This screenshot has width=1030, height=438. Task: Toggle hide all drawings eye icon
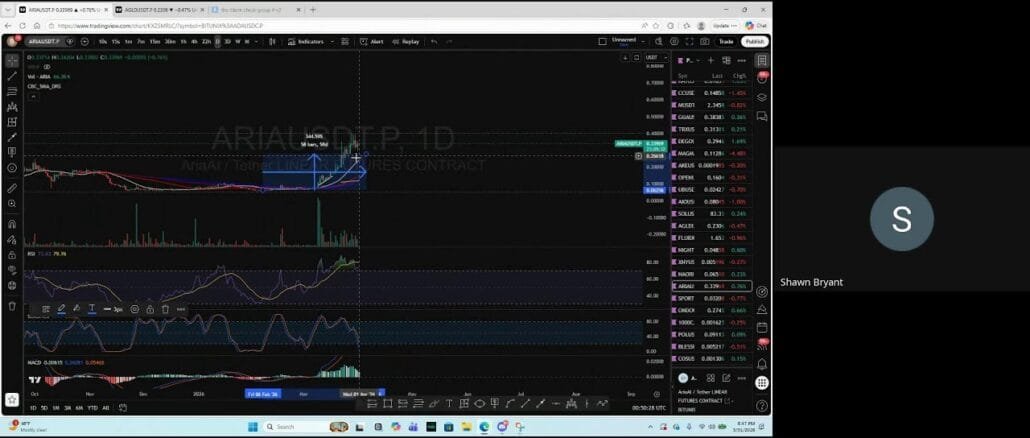pyautogui.click(x=12, y=270)
